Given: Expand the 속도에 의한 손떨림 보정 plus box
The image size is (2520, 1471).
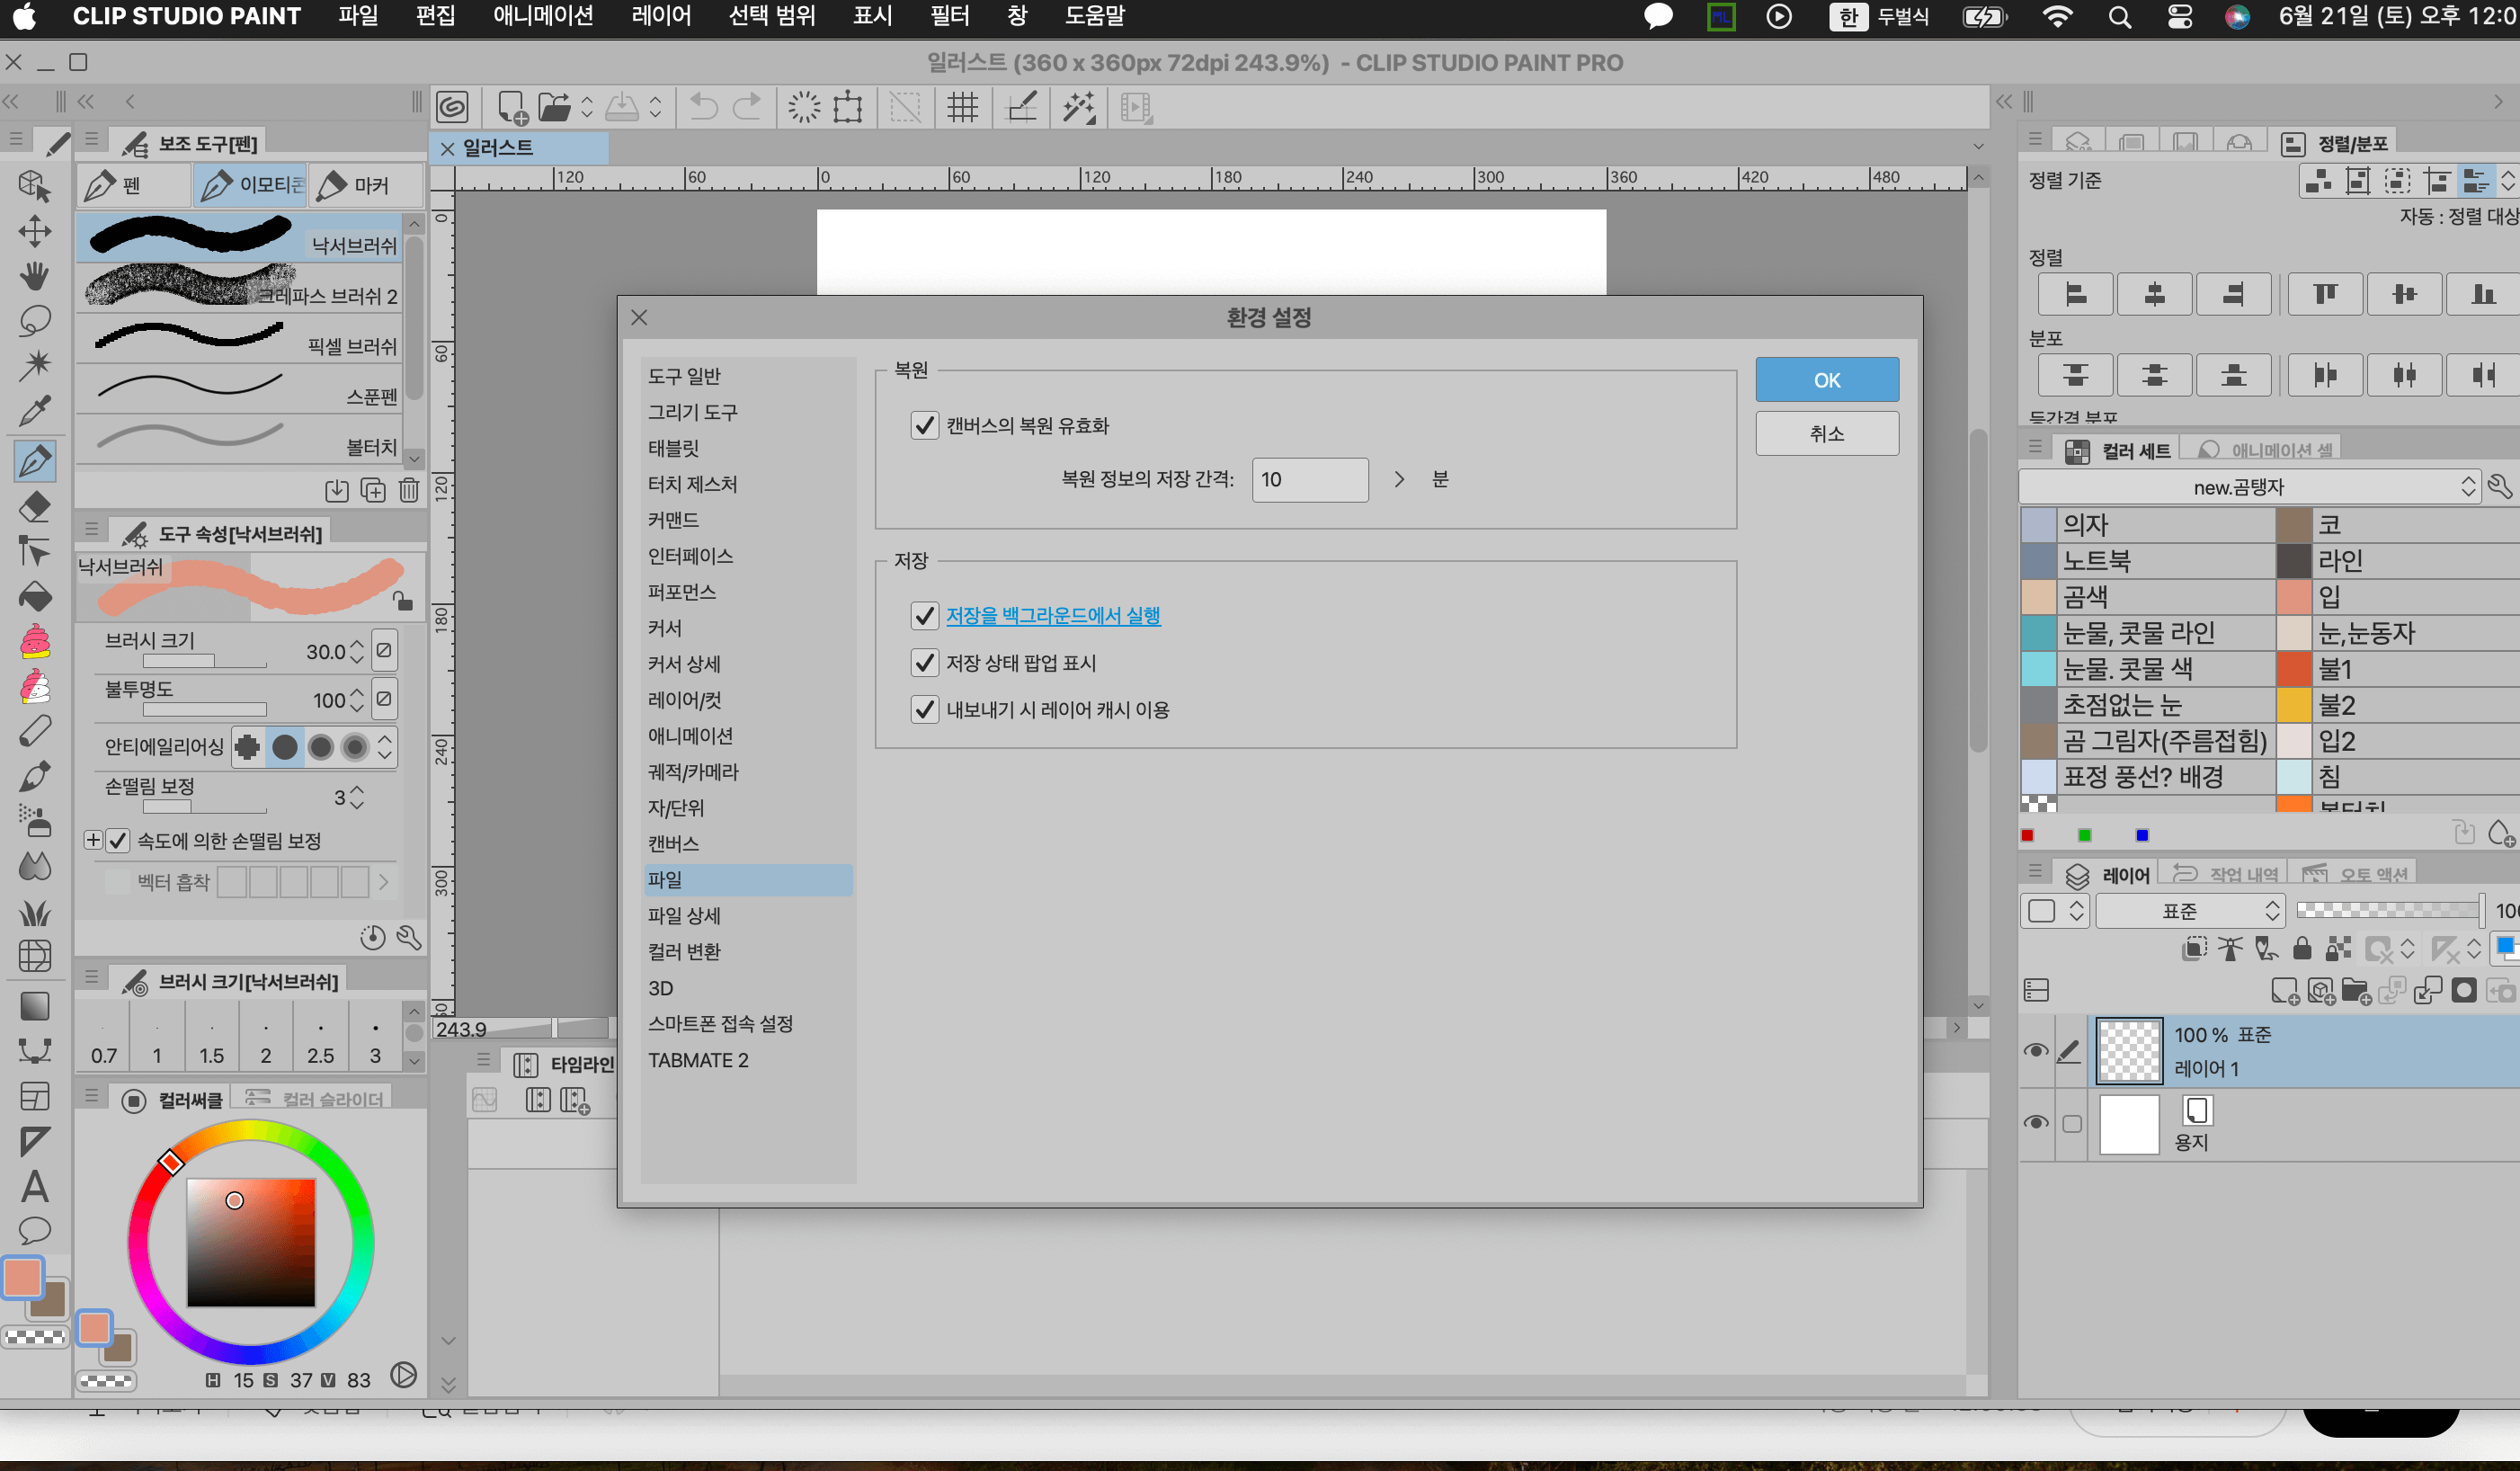Looking at the screenshot, I should [x=92, y=840].
